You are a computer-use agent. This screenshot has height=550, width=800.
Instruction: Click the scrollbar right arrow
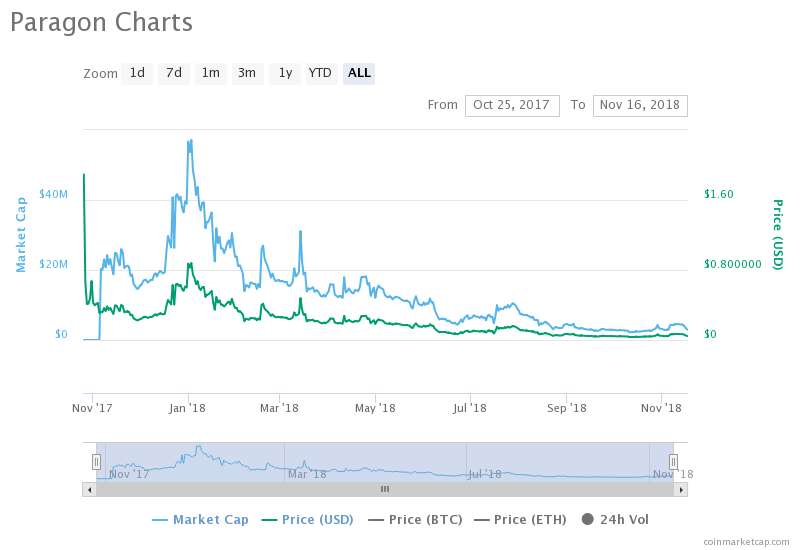pos(681,490)
